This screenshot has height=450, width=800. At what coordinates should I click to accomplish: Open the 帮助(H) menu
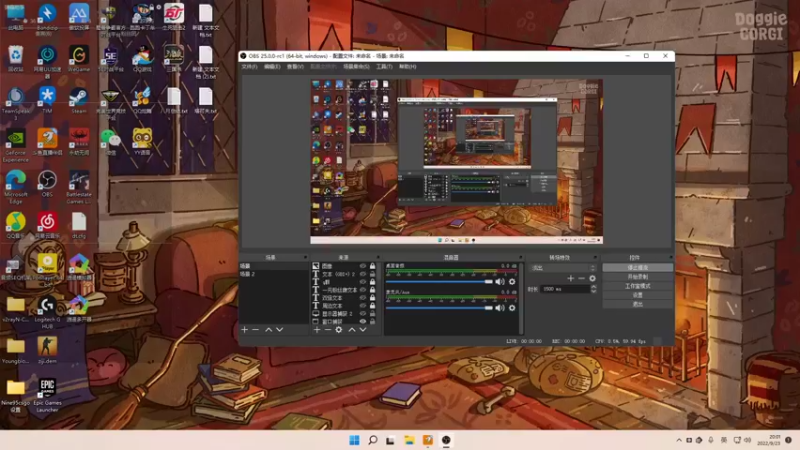[x=408, y=67]
